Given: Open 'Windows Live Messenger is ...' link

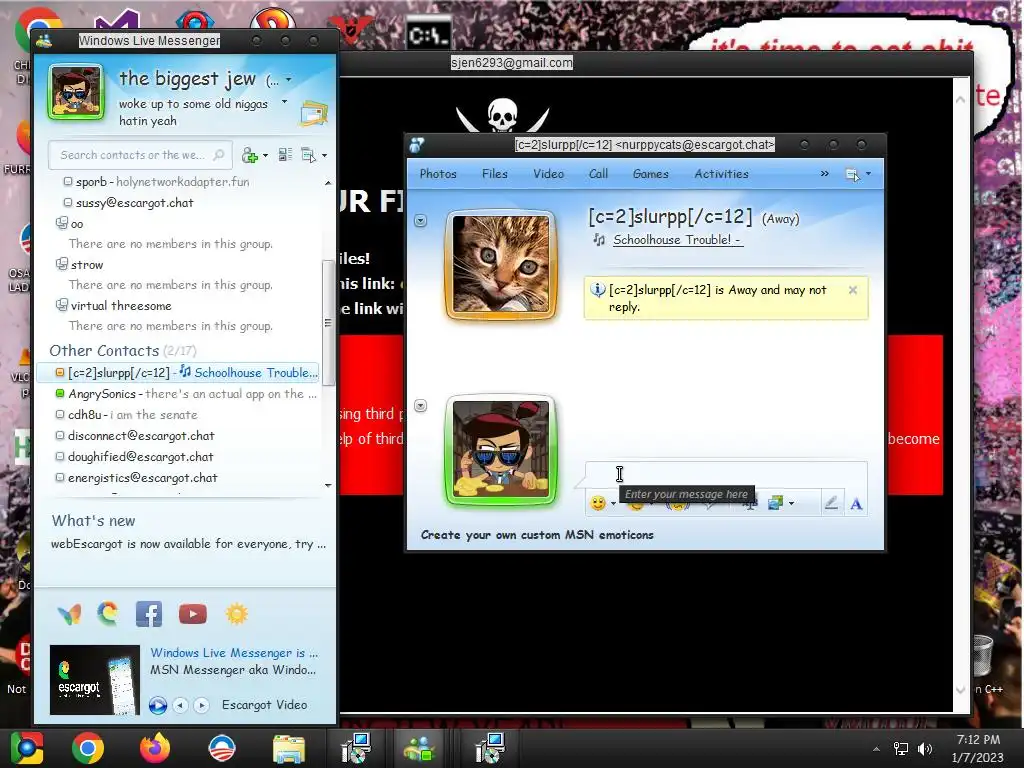Looking at the screenshot, I should point(234,652).
